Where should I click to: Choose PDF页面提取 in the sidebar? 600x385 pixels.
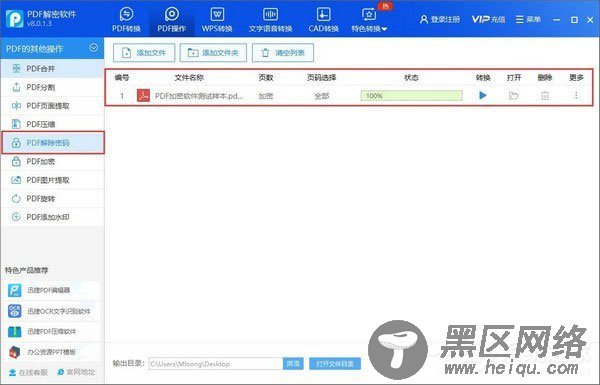point(52,106)
